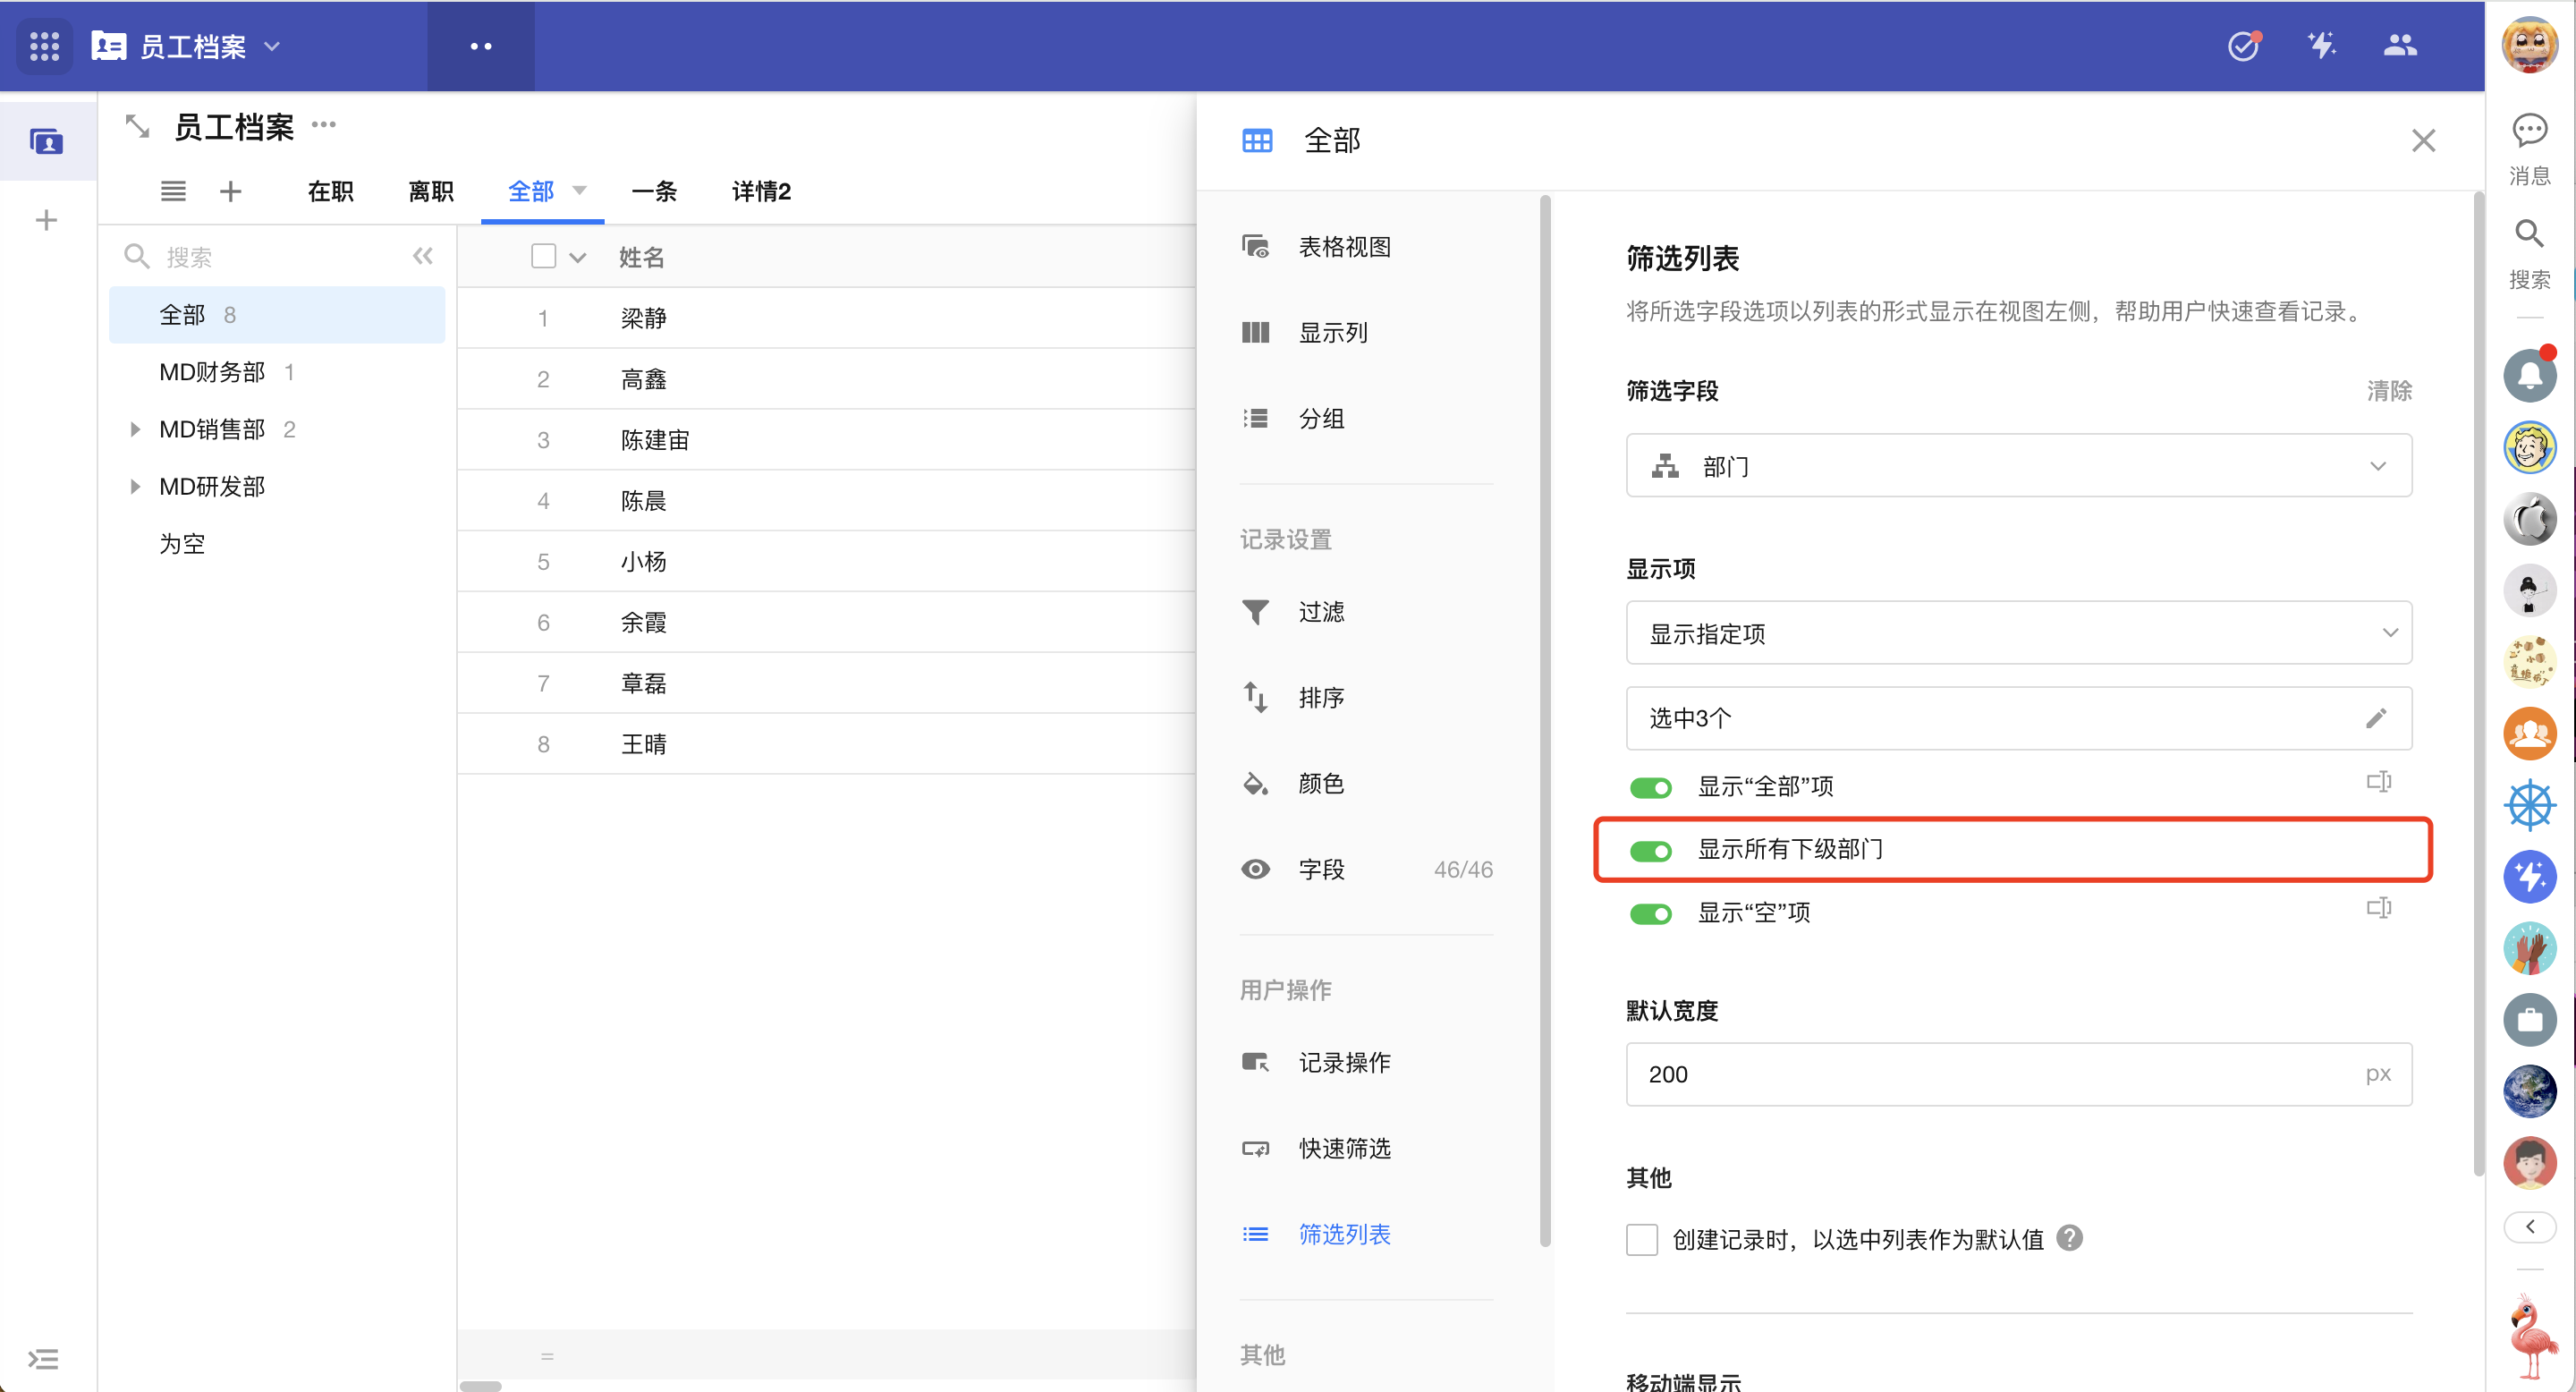The image size is (2576, 1392).
Task: Open dropdown arrow on 全部 view tab
Action: (x=579, y=190)
